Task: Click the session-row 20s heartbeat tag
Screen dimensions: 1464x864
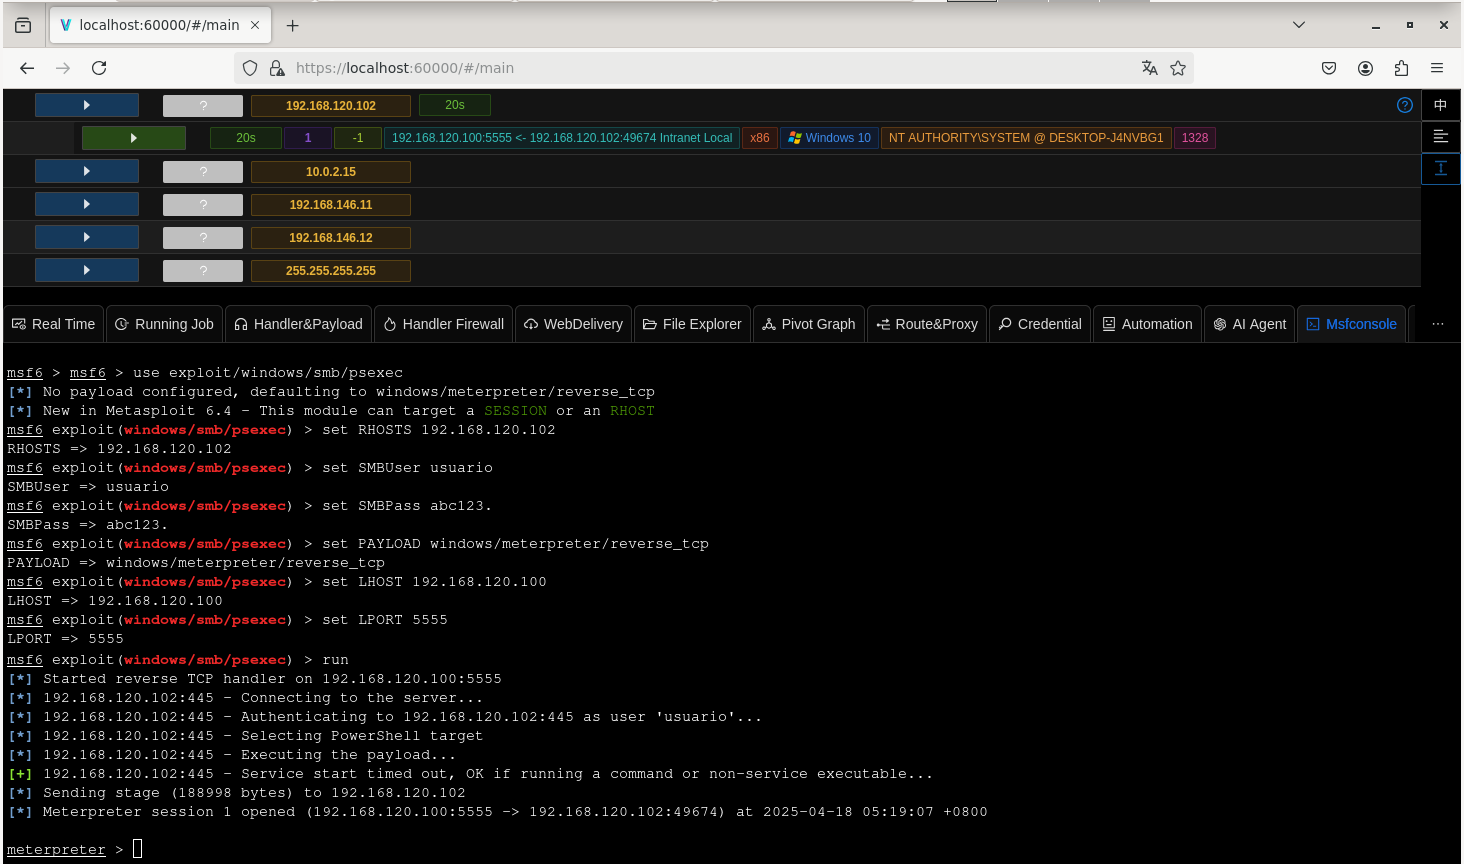Action: pos(246,138)
